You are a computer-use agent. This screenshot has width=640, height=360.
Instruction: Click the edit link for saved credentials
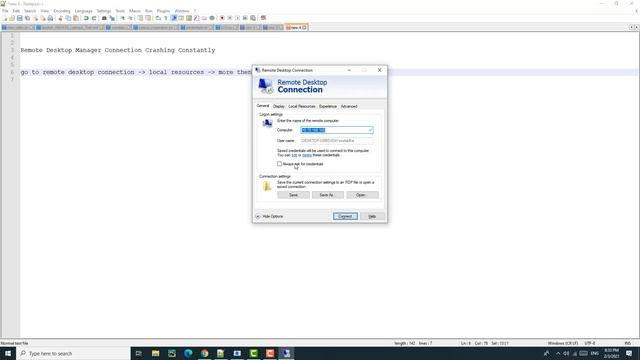[294, 155]
